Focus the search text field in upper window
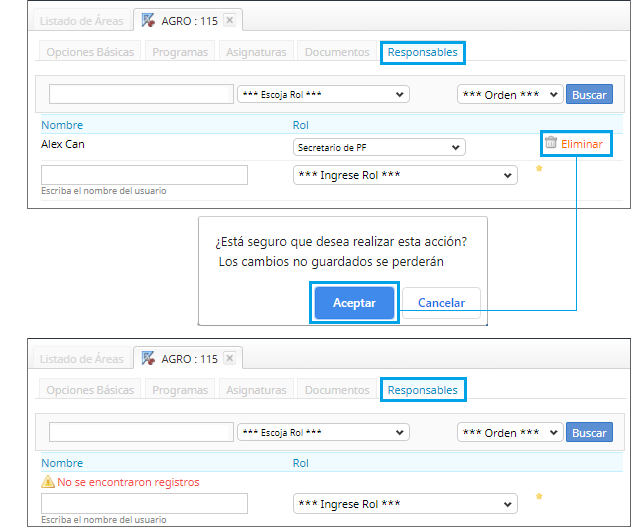 [141, 94]
